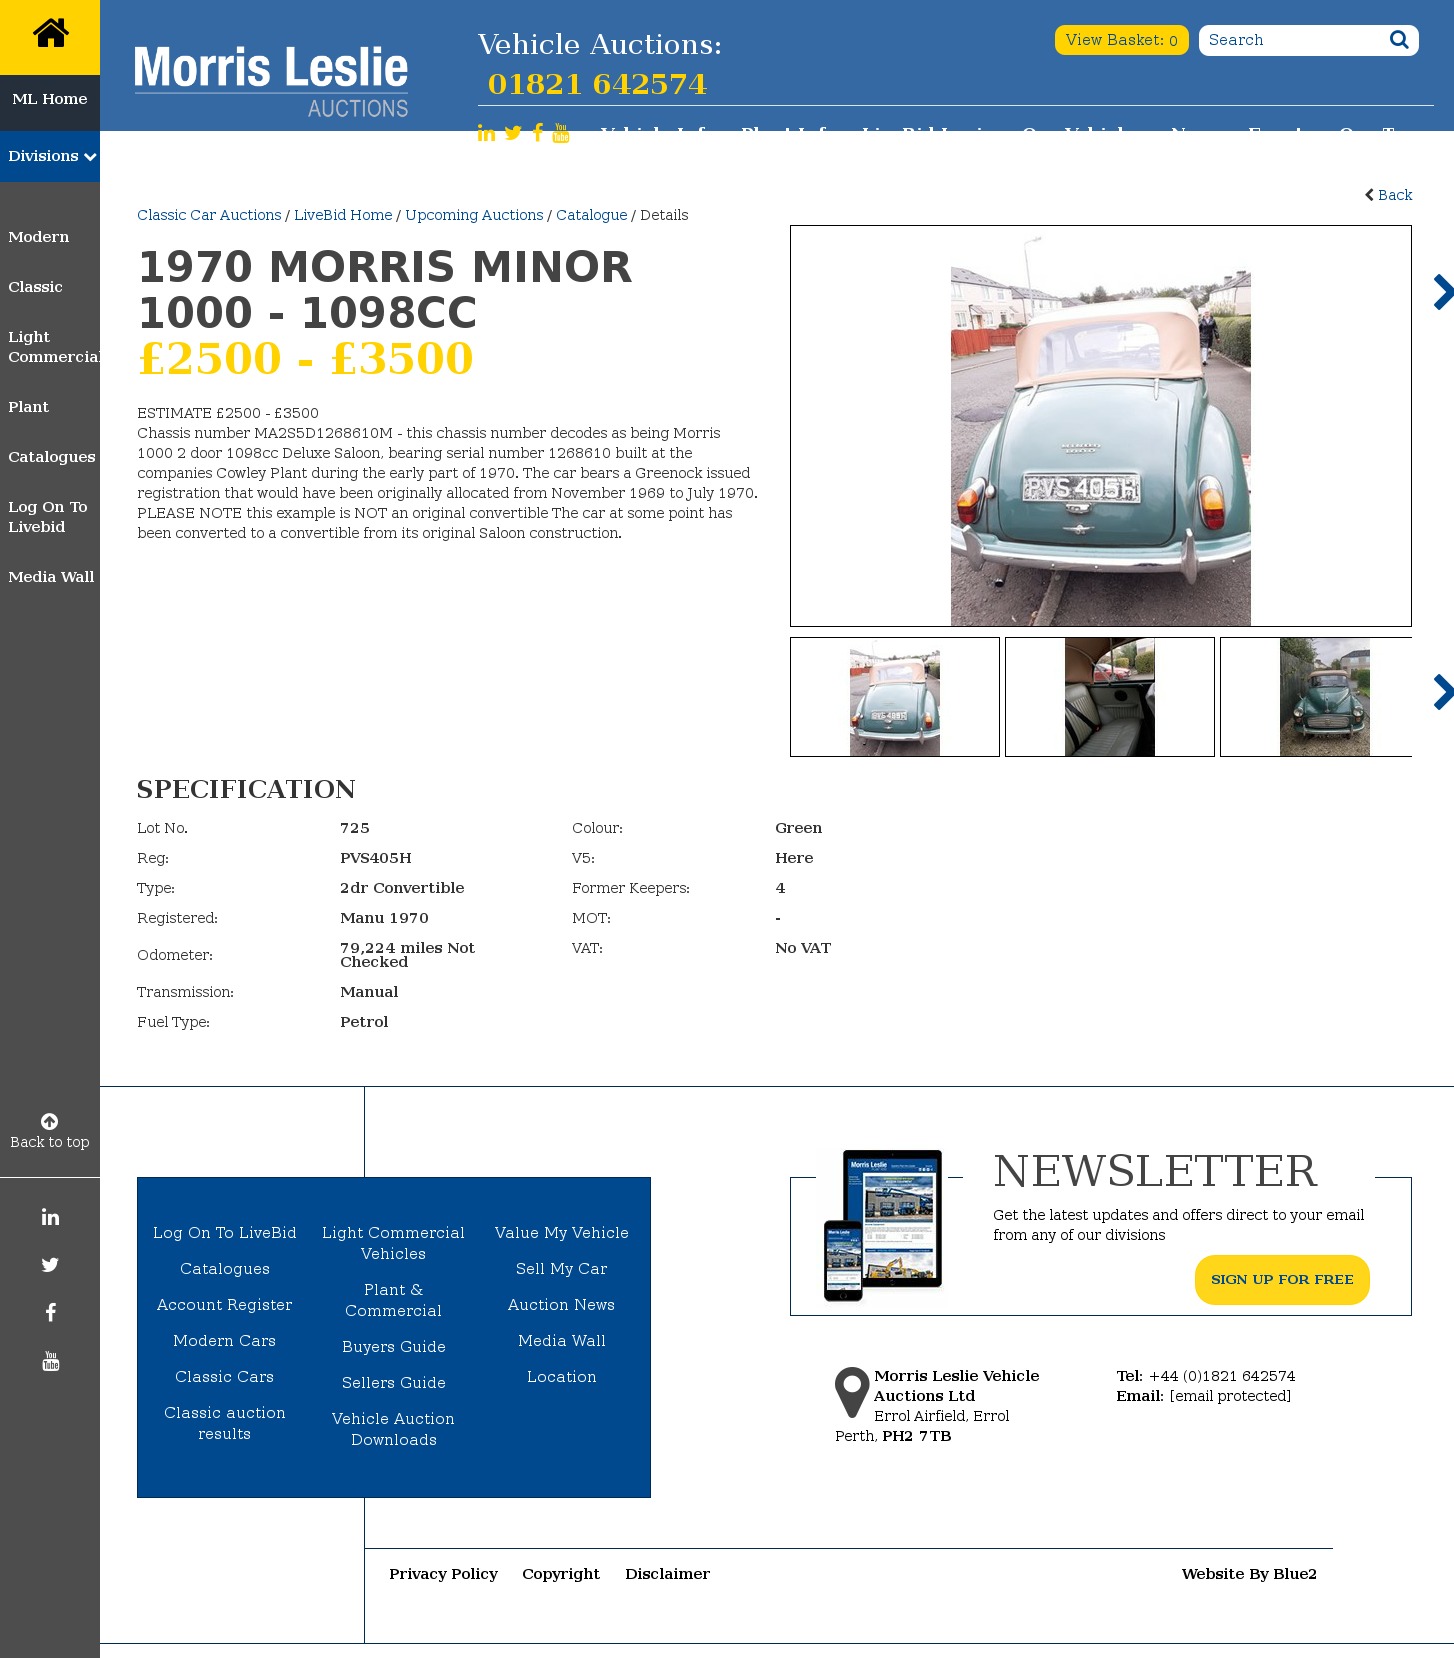Open ML Home in sidebar
The width and height of the screenshot is (1454, 1658).
coord(50,99)
